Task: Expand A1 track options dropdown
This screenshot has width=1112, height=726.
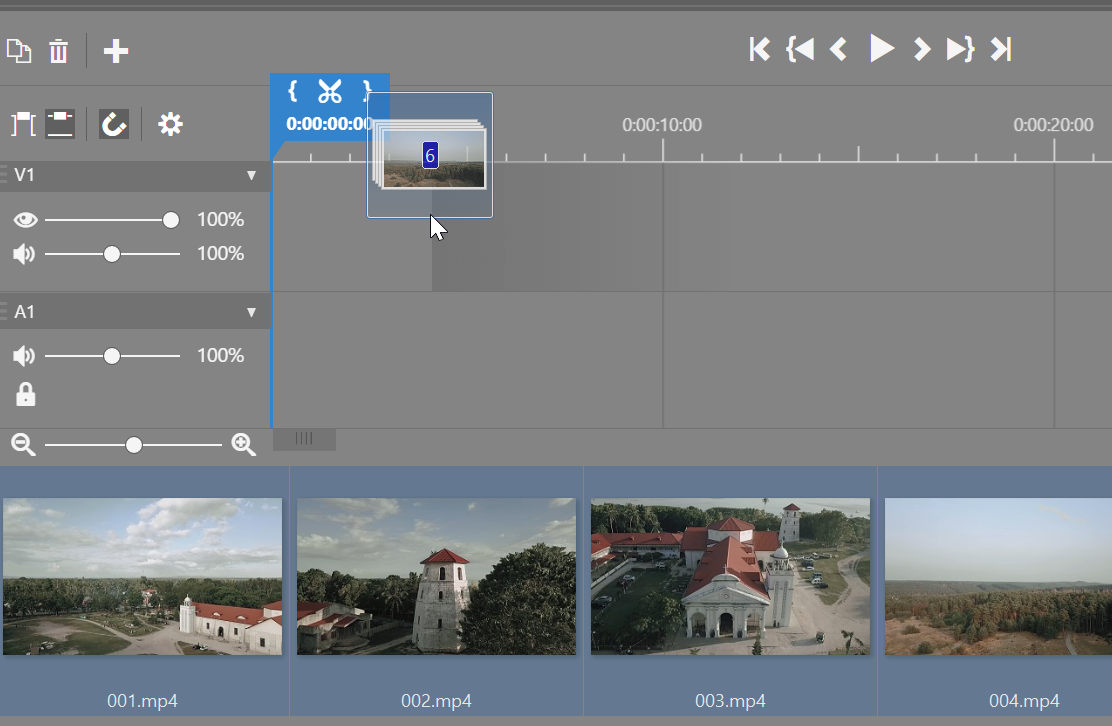Action: 251,312
